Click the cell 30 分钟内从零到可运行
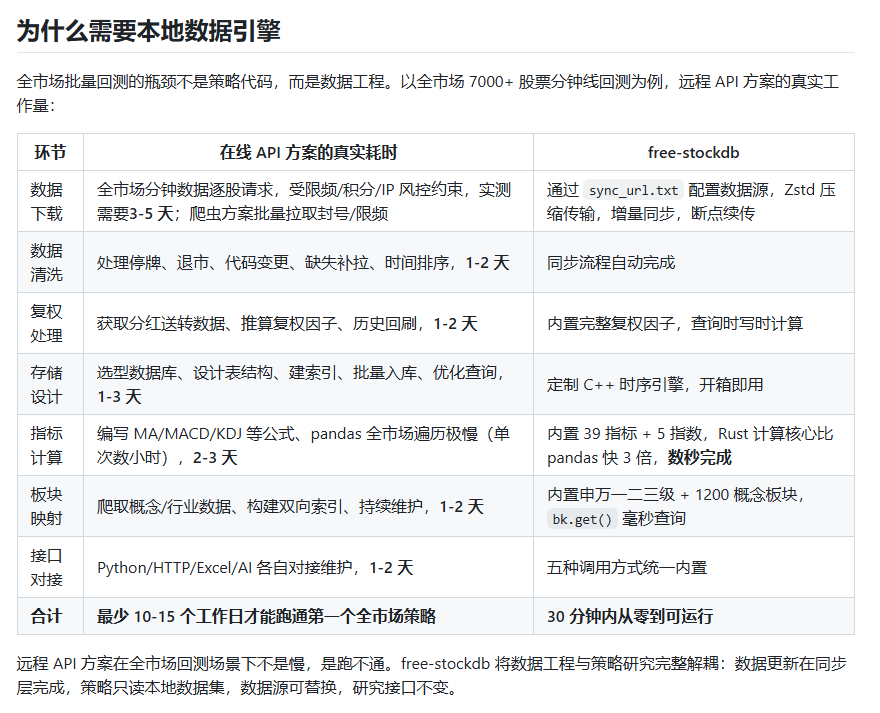880x713 pixels. coord(694,616)
